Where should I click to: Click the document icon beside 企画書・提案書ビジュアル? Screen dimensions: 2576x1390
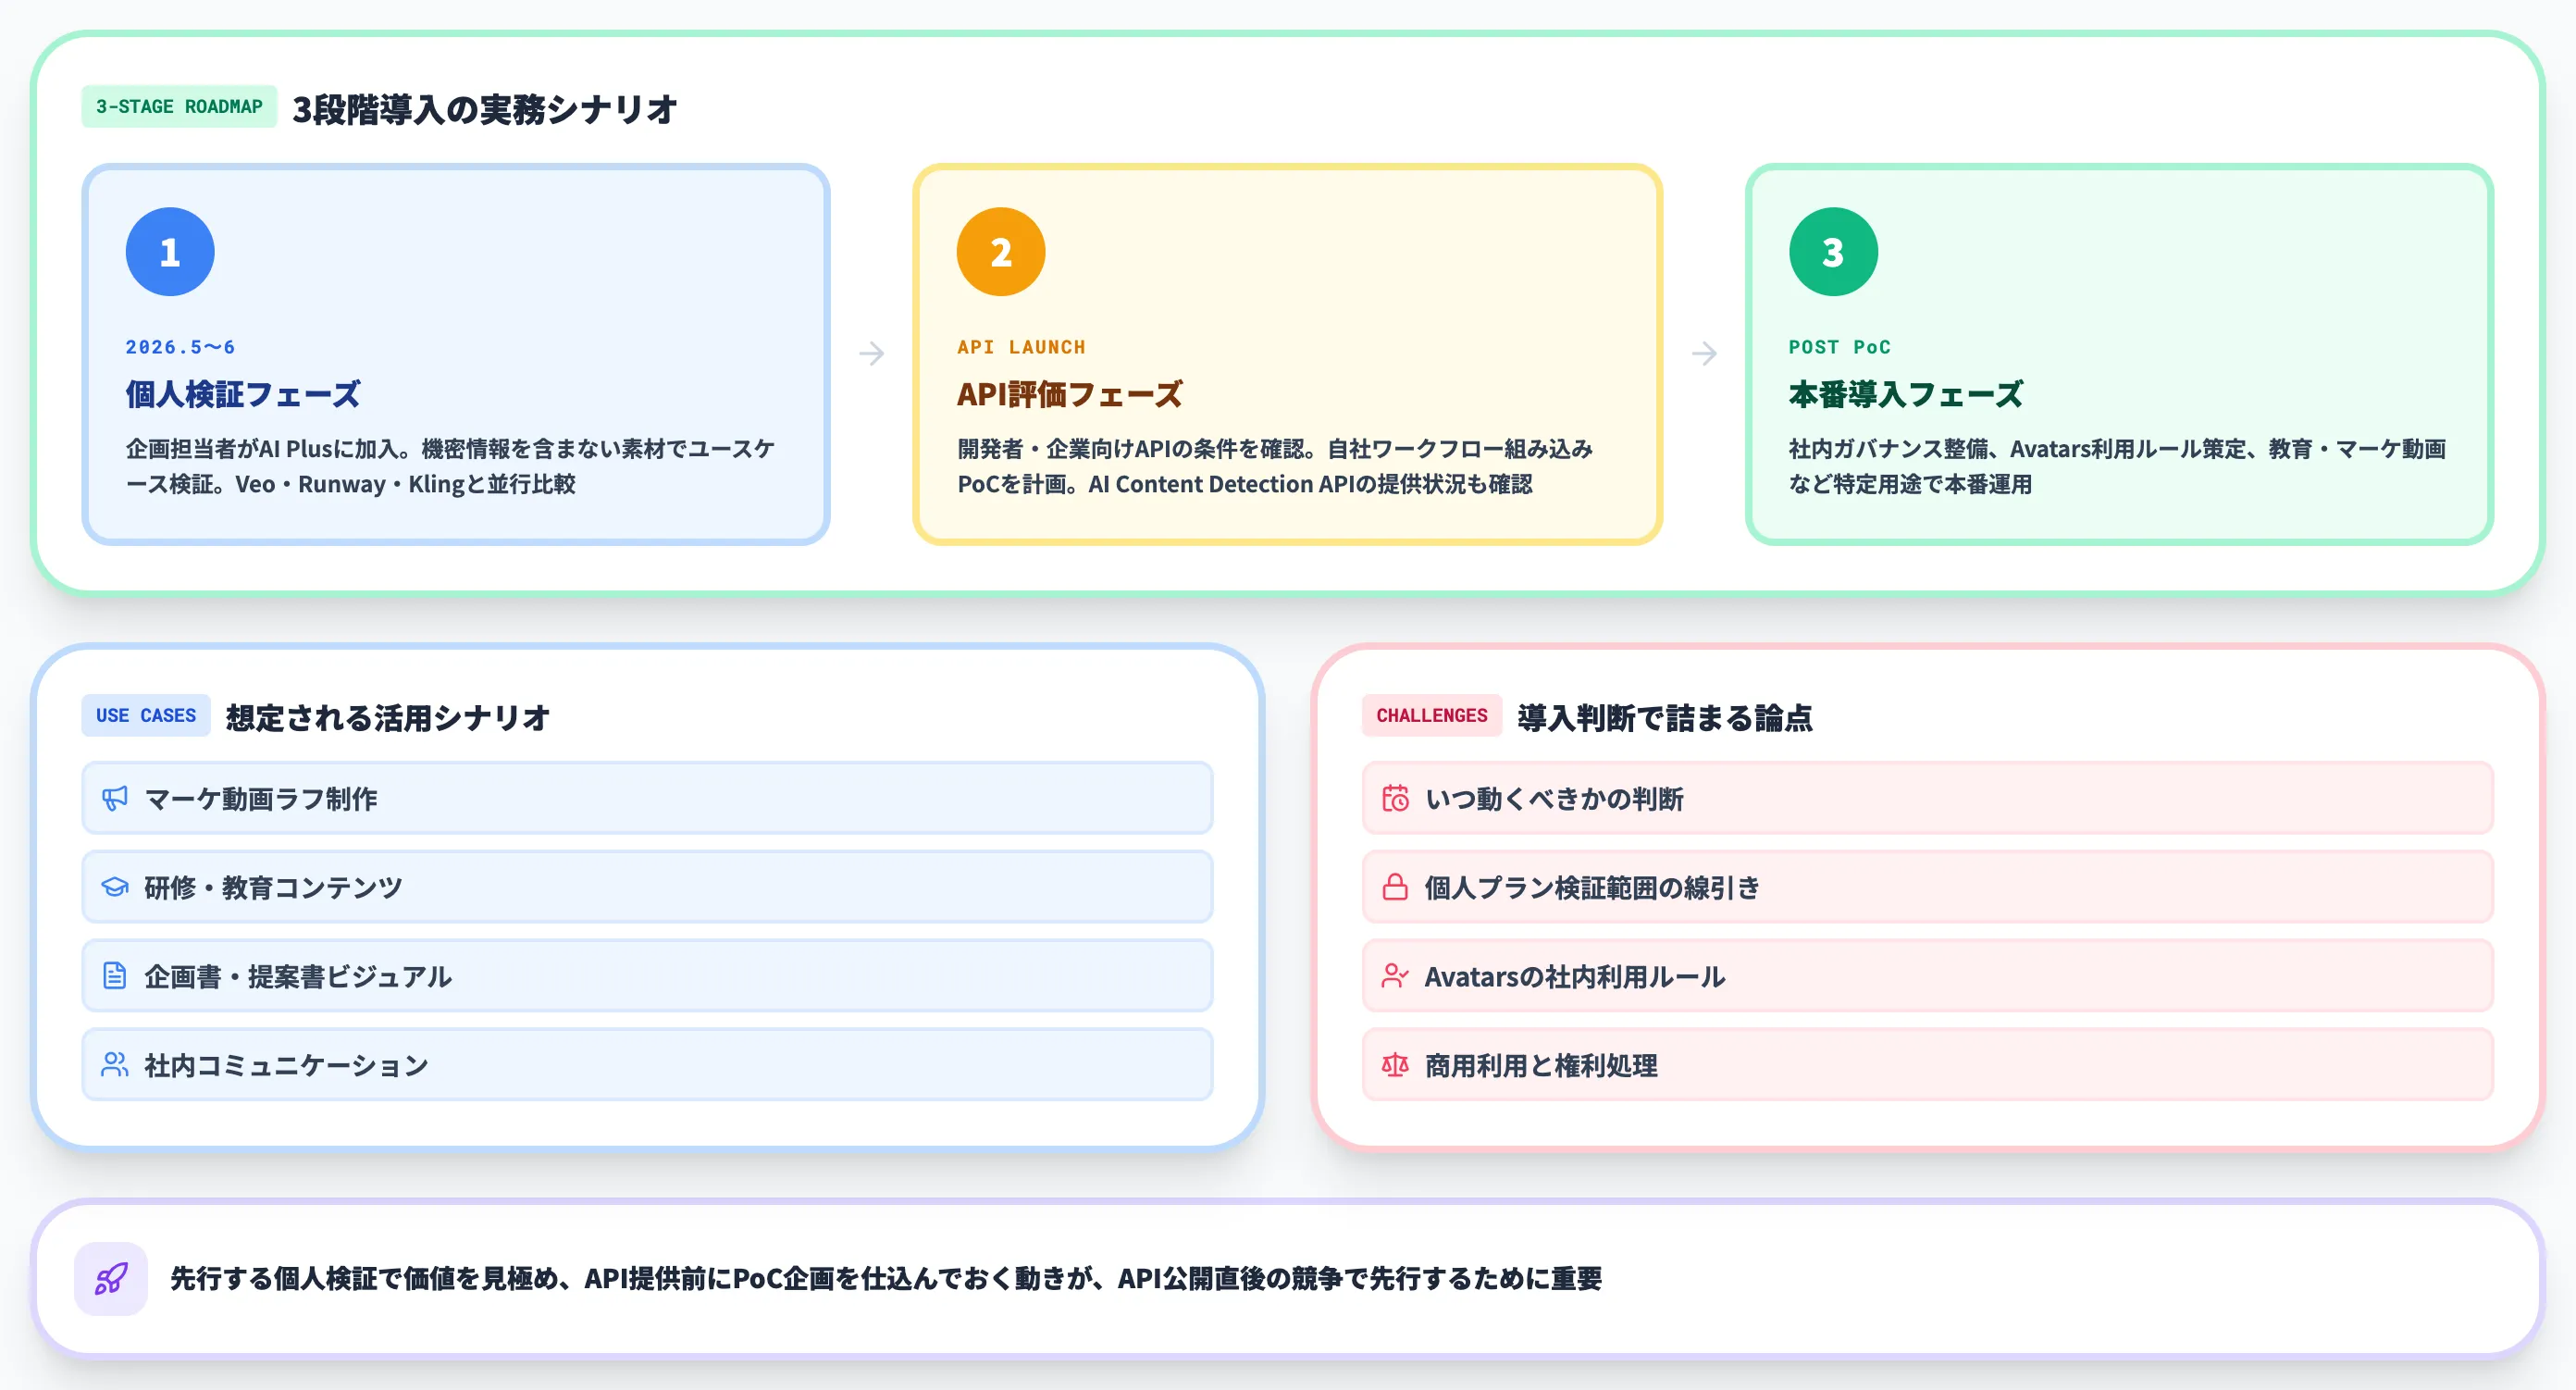pyautogui.click(x=115, y=975)
